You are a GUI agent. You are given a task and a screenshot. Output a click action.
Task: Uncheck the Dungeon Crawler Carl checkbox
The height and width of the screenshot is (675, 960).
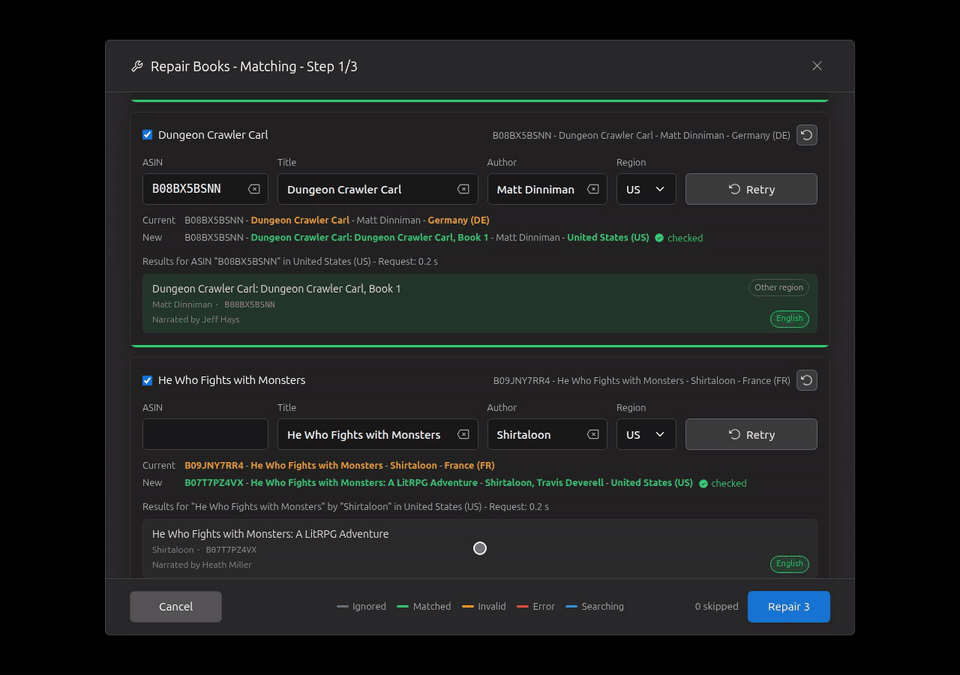tap(148, 135)
